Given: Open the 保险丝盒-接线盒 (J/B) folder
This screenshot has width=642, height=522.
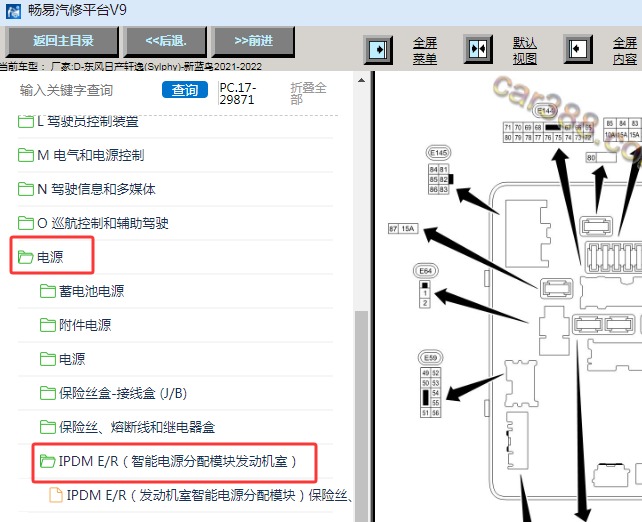Looking at the screenshot, I should tap(123, 393).
